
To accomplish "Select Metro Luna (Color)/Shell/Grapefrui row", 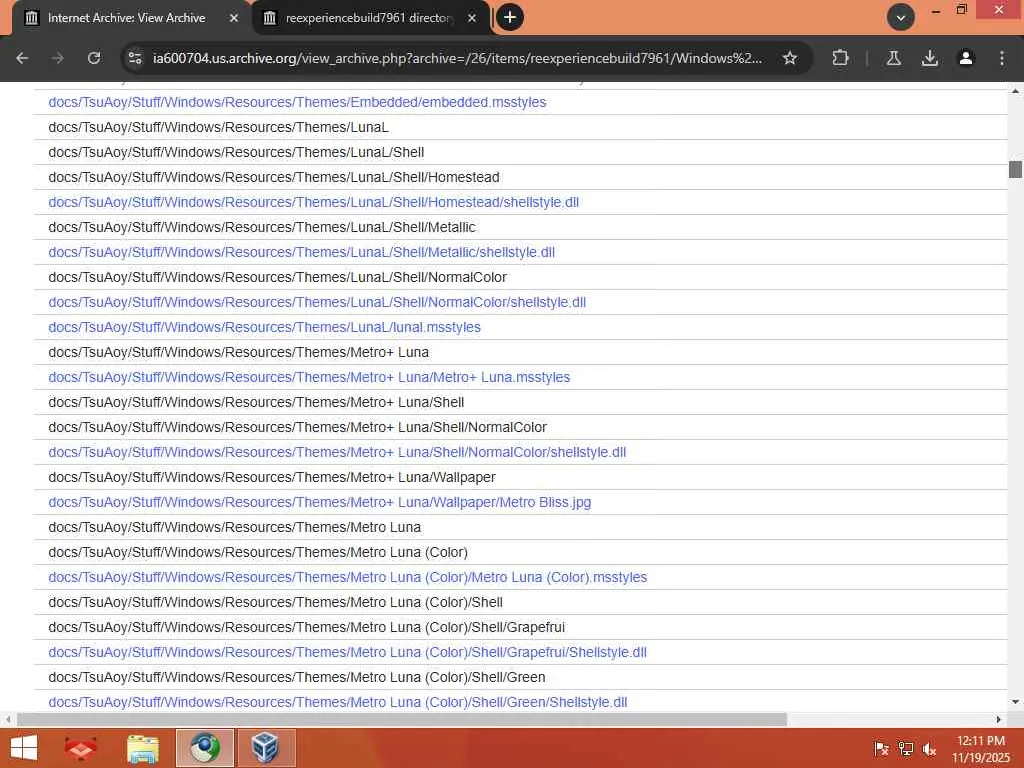I will (x=520, y=628).
